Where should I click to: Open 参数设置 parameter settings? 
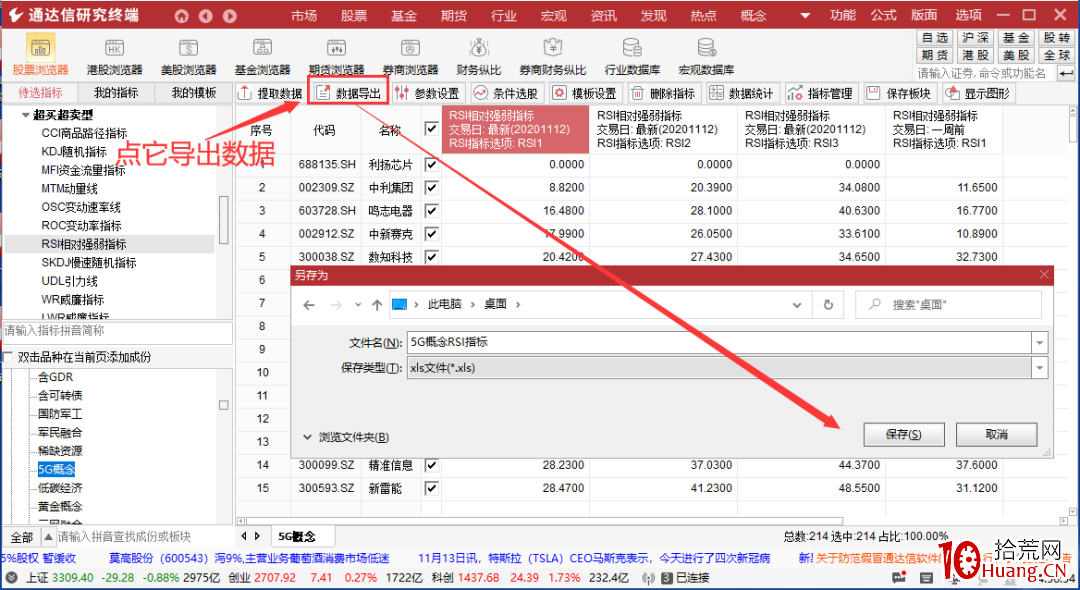coord(428,94)
